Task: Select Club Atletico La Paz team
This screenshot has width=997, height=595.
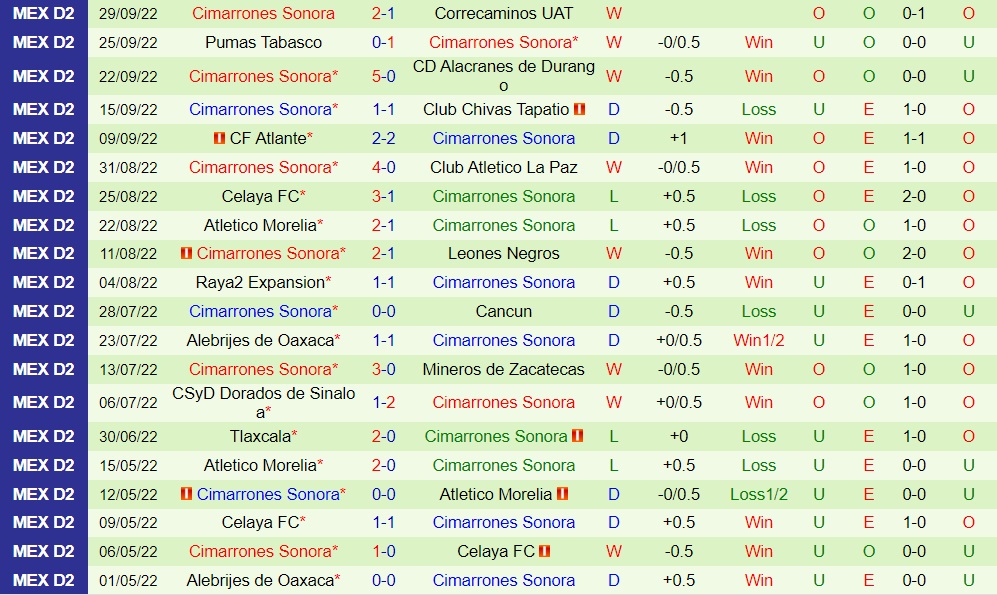Action: pyautogui.click(x=504, y=168)
